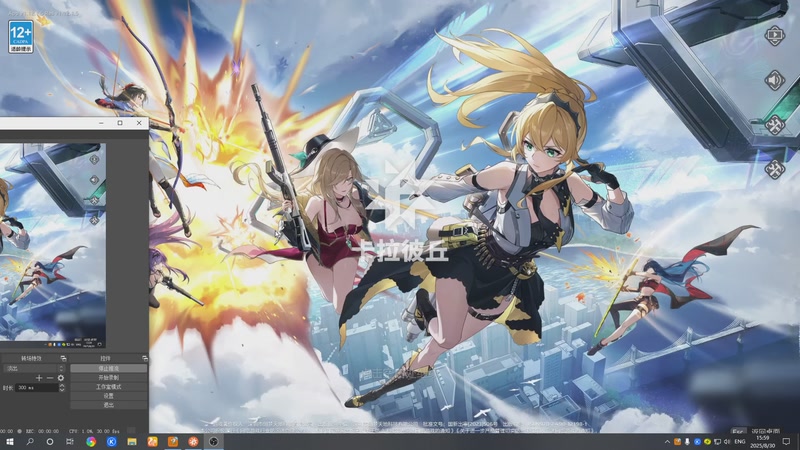Launch Cortana circle icon

coord(49,442)
